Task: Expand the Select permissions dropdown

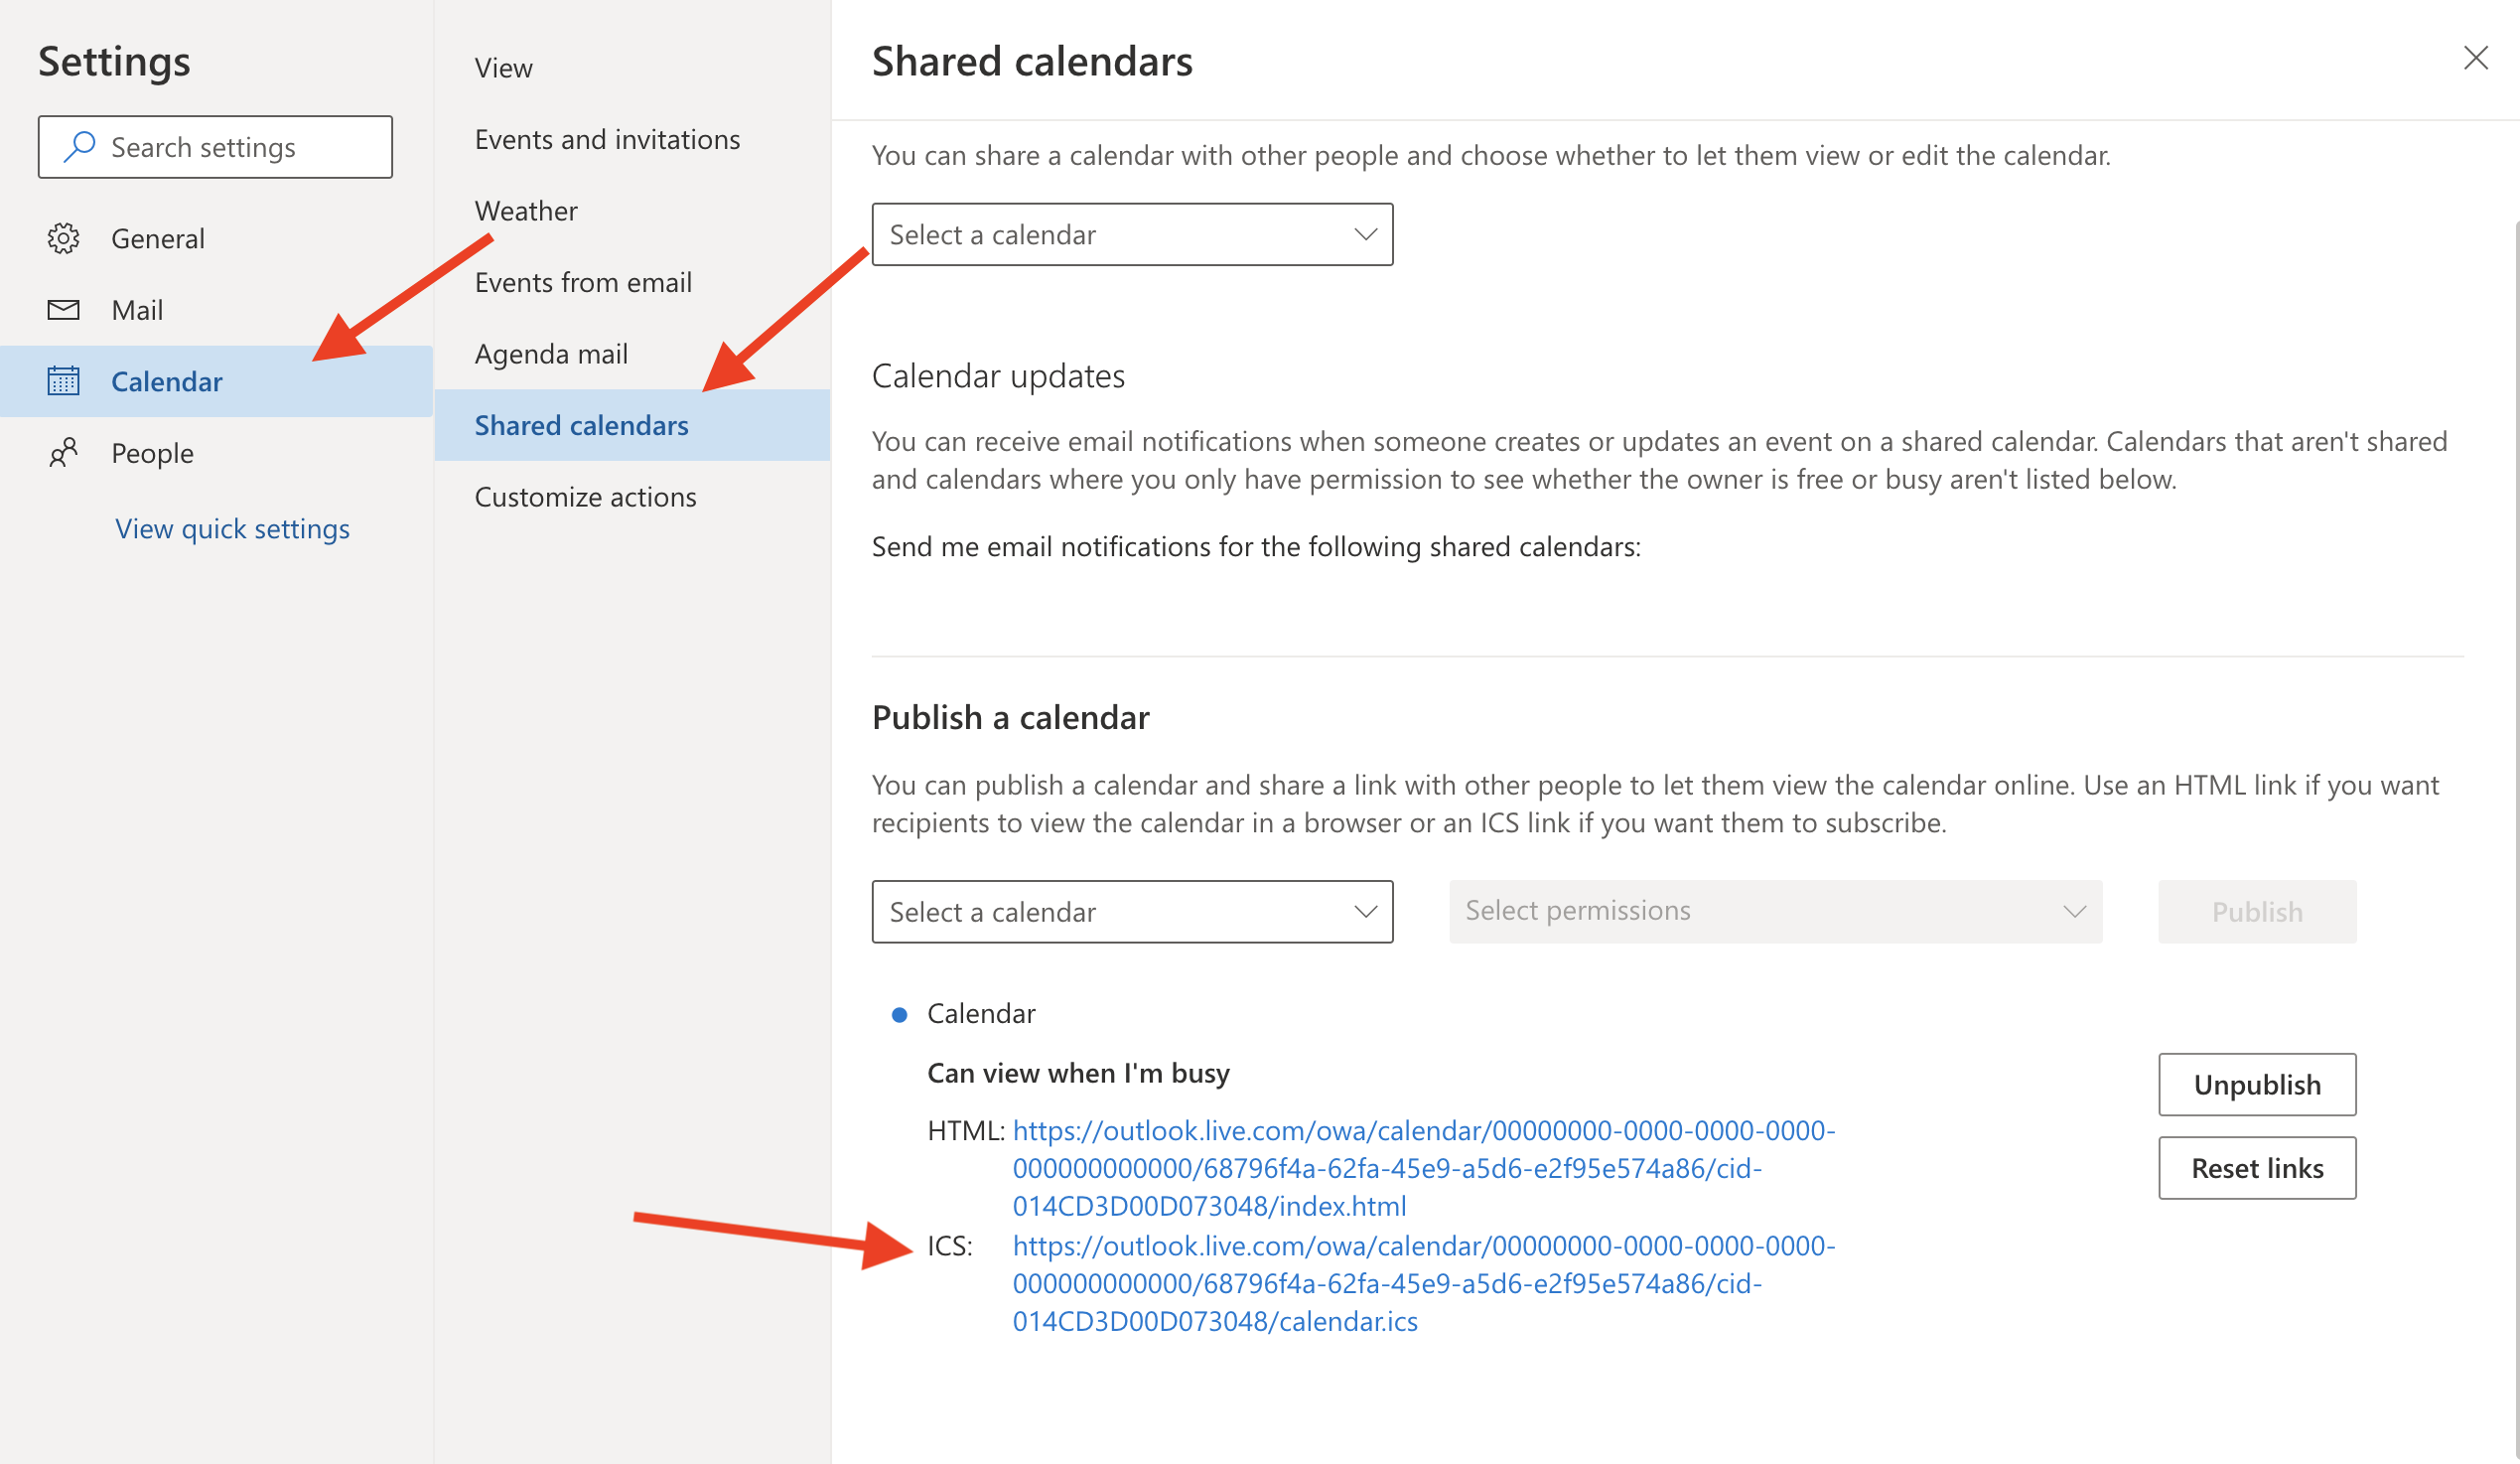Action: 1775,911
